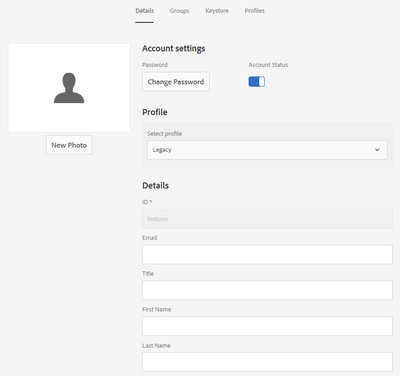This screenshot has height=376, width=400.
Task: Click the user avatar silhouette icon
Action: 69,88
